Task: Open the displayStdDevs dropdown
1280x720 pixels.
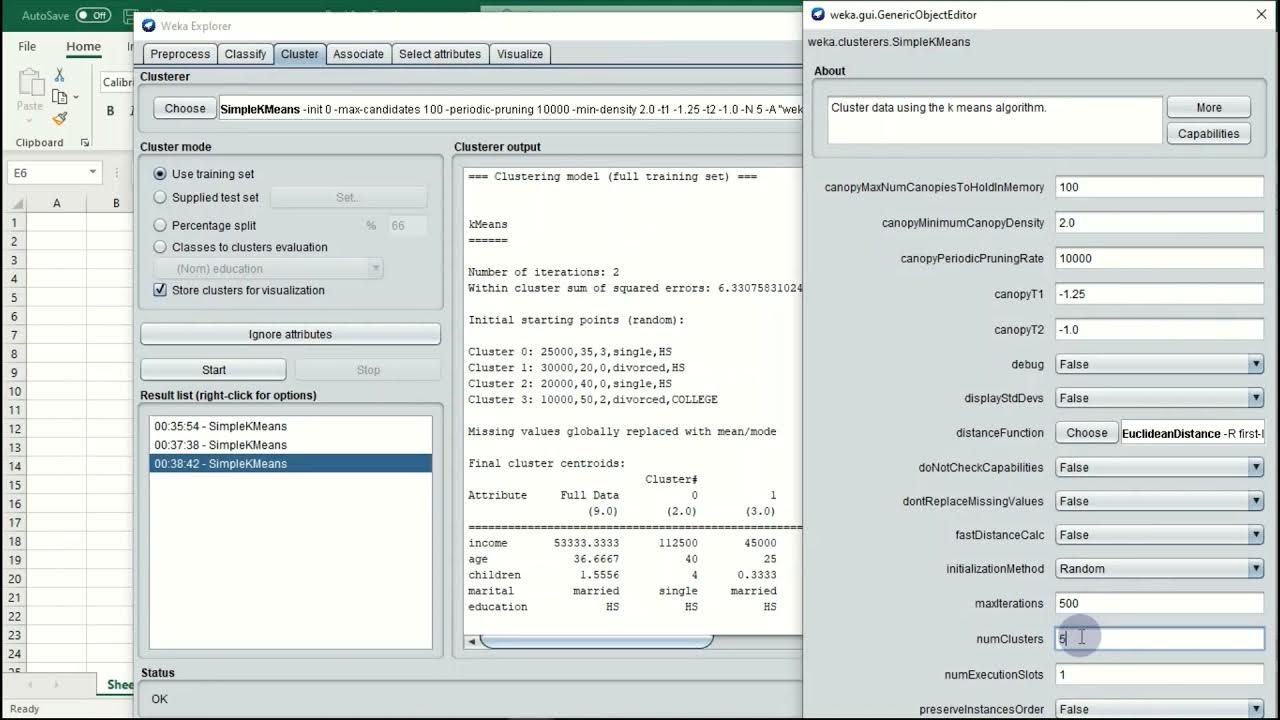Action: tap(1160, 398)
